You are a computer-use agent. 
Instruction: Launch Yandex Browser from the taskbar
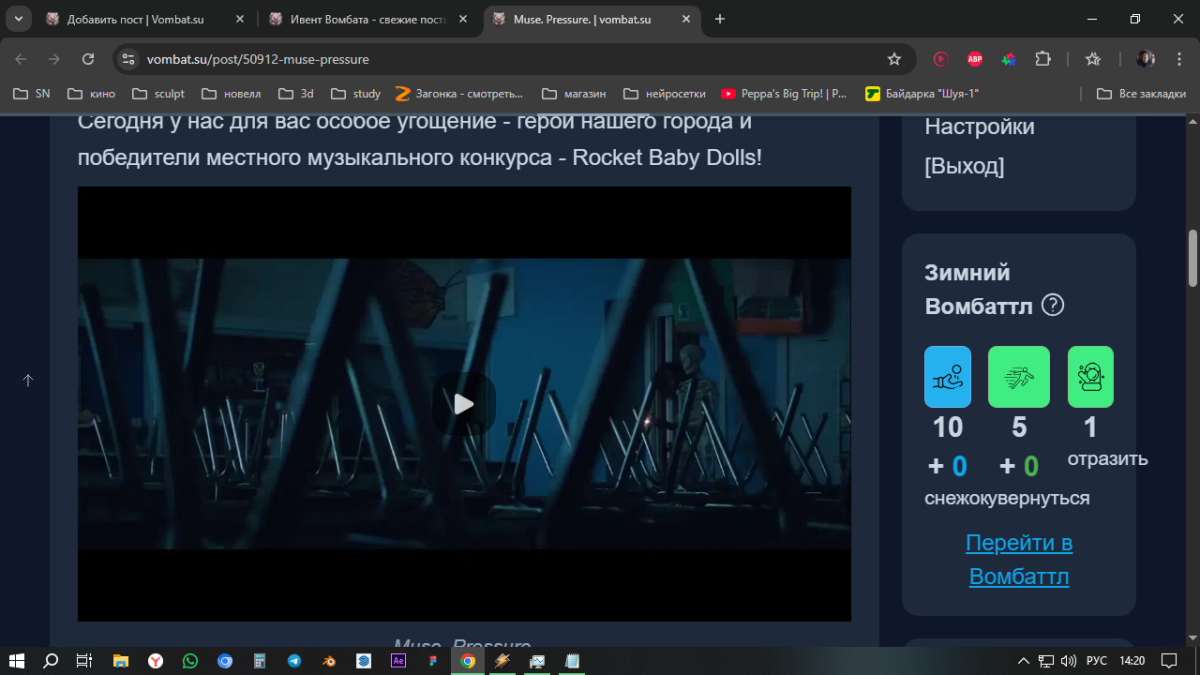tap(156, 660)
